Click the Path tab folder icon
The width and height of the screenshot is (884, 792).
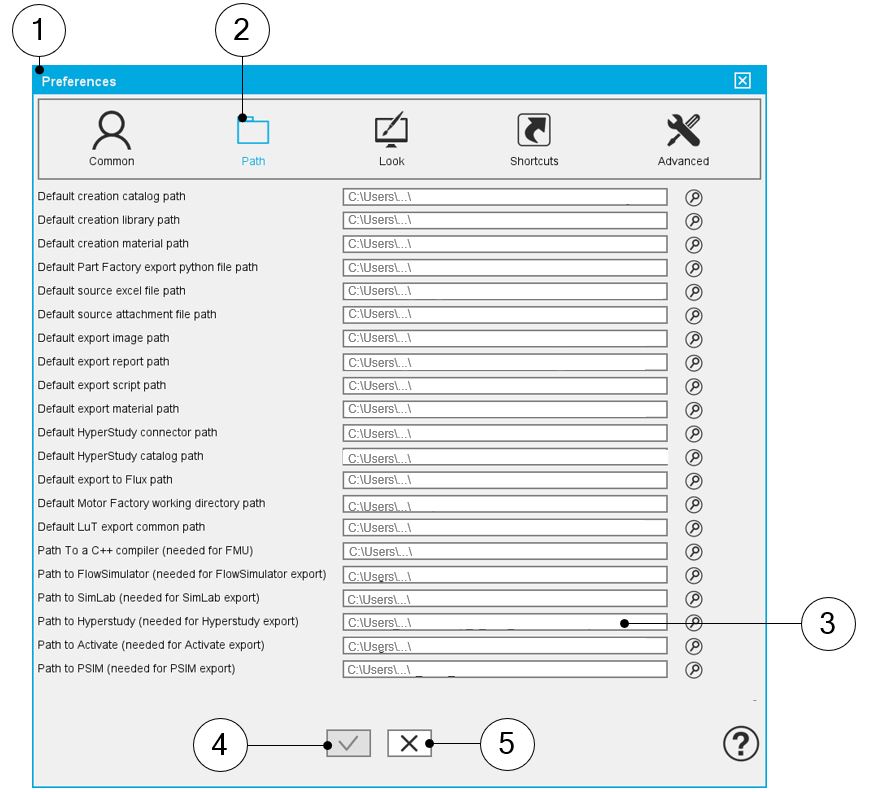[253, 131]
